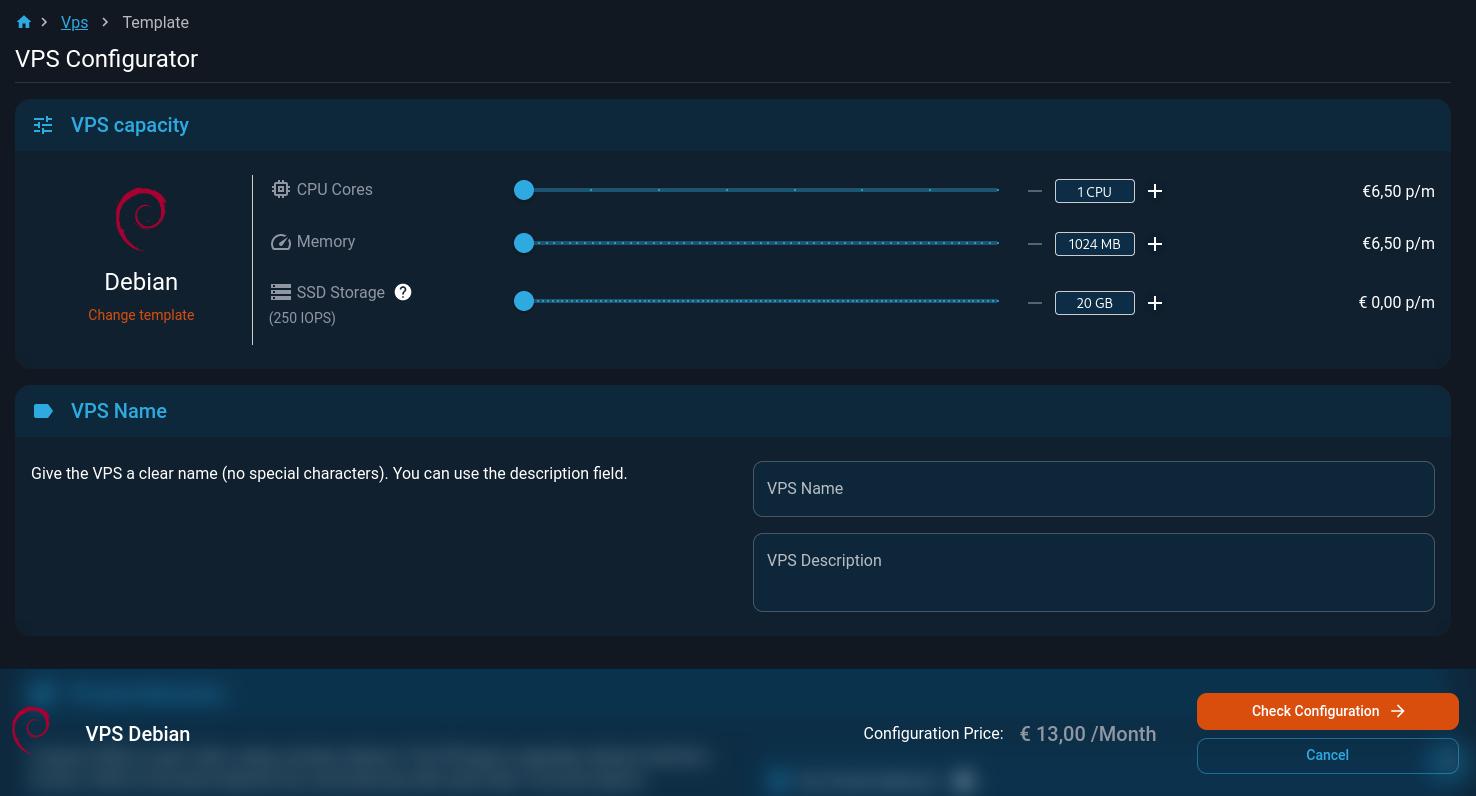Open the Vps breadcrumb link
1476x796 pixels.
coord(75,22)
